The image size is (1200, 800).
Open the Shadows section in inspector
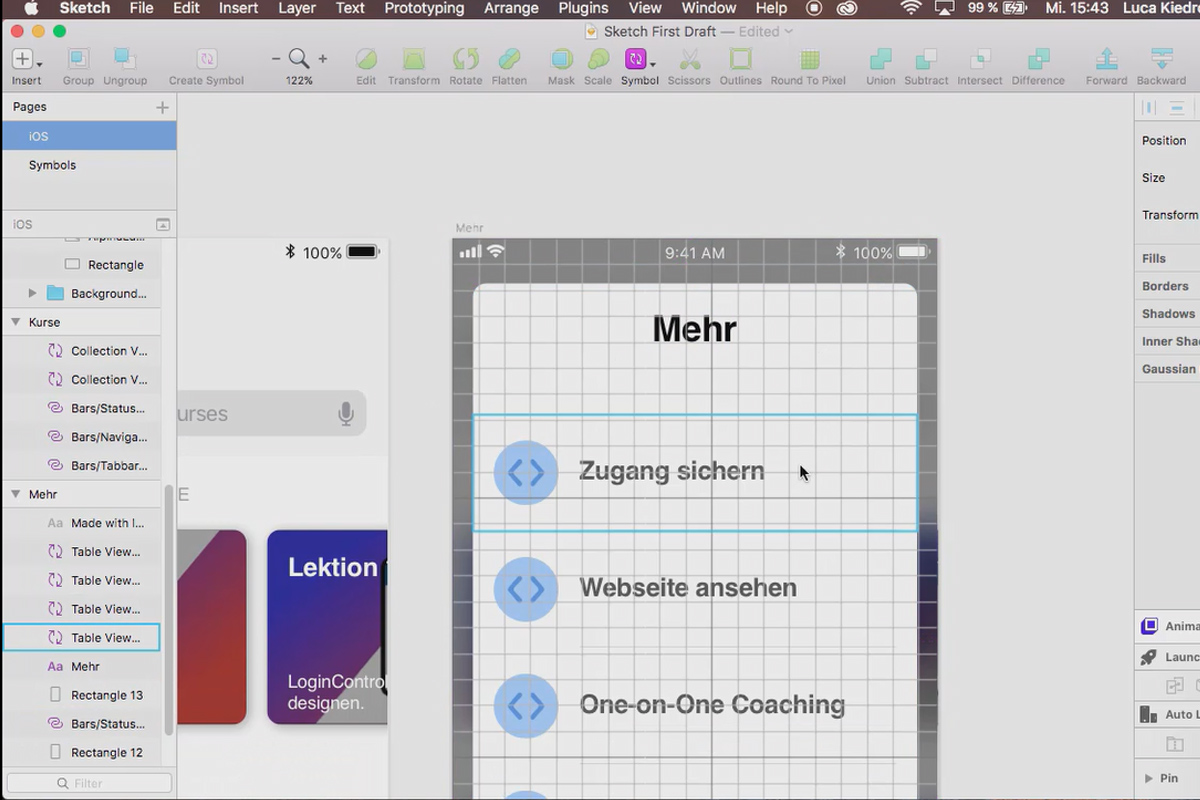[1167, 314]
